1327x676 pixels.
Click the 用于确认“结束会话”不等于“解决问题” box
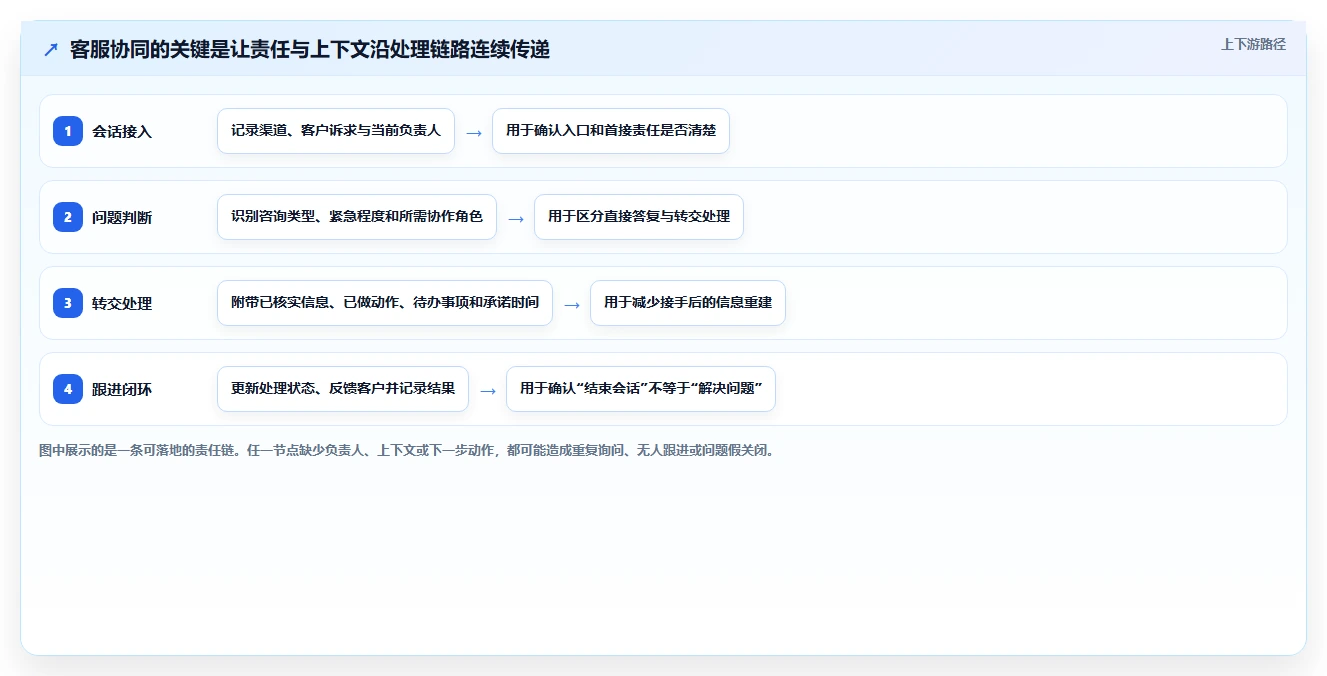[x=641, y=389]
